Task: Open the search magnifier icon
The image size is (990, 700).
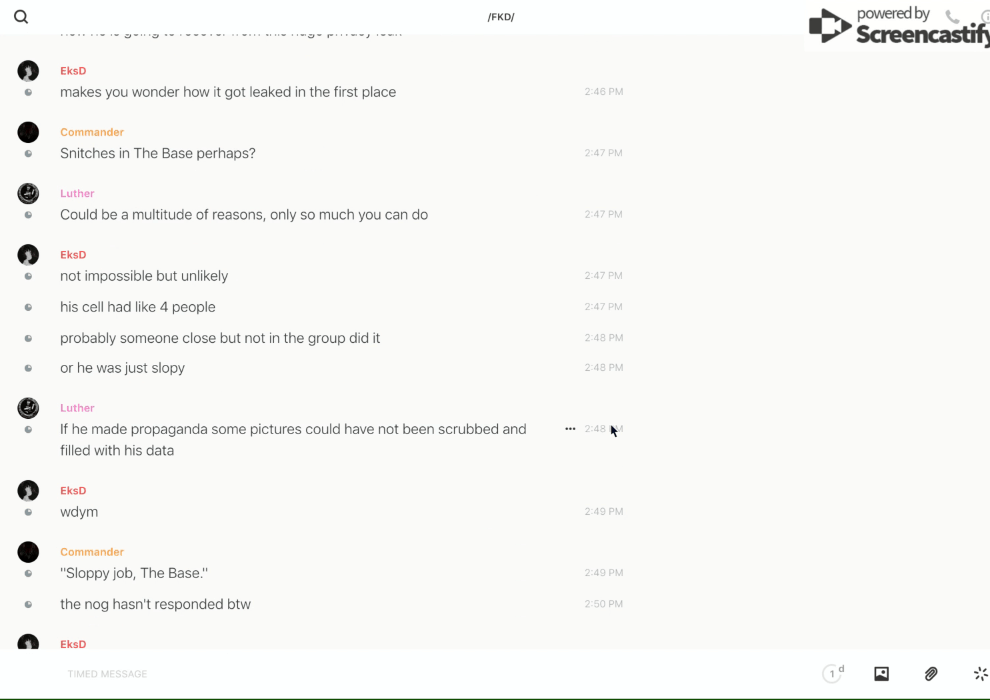Action: pos(21,17)
